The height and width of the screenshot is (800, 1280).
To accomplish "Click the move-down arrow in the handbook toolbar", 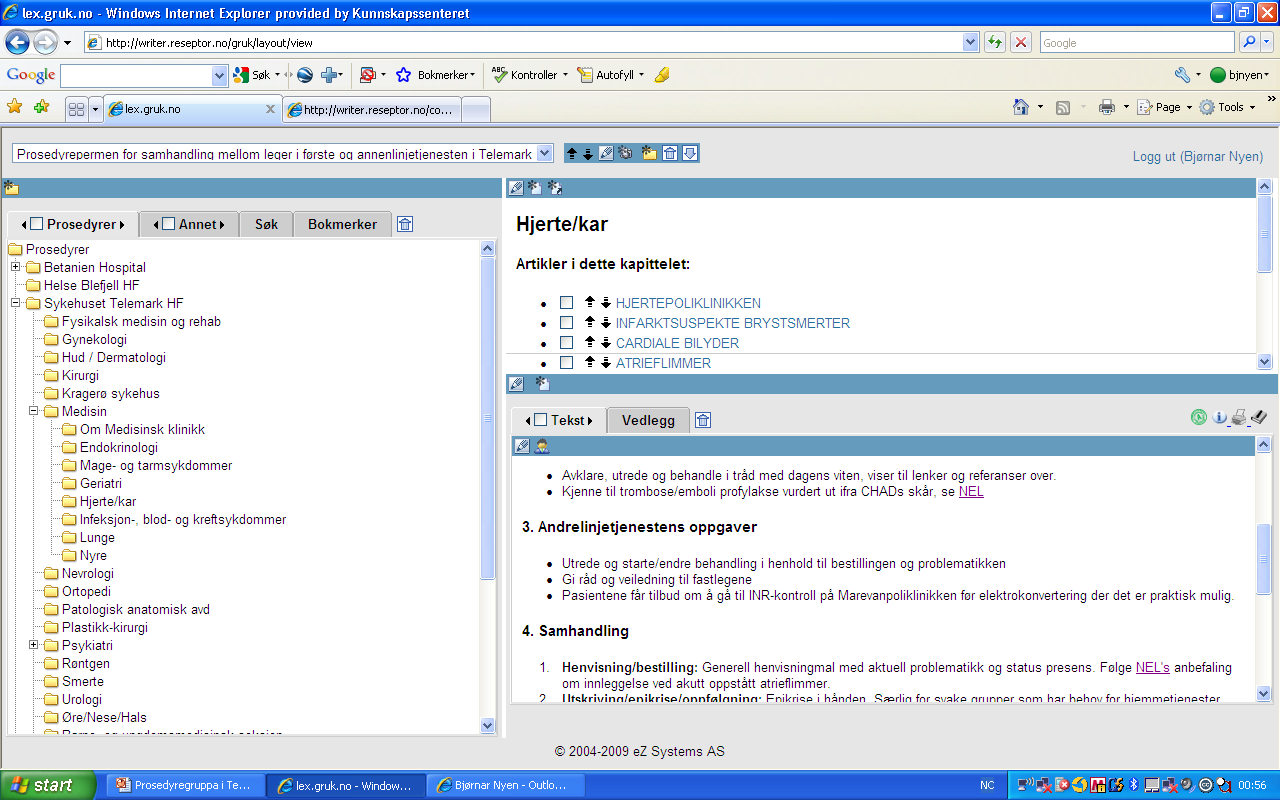I will [x=588, y=153].
